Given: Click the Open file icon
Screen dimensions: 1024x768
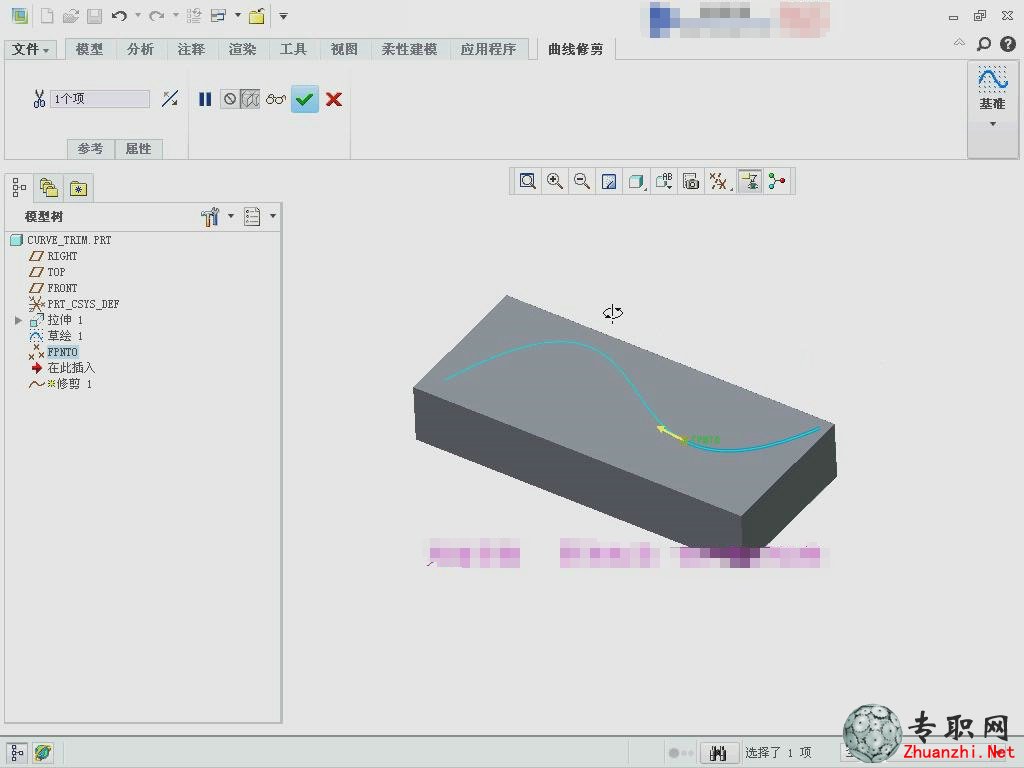Looking at the screenshot, I should coord(71,16).
